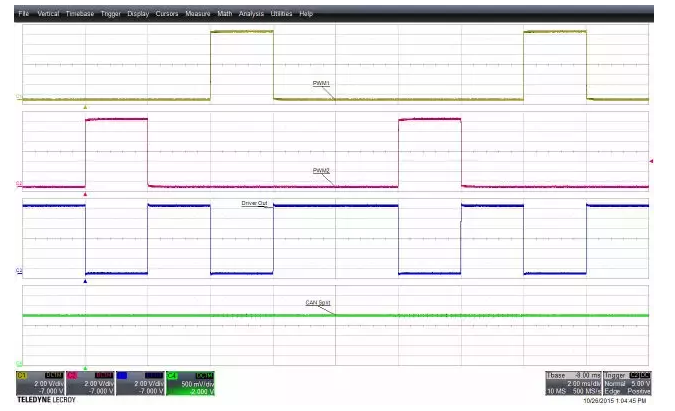Click the C2 ground level indicator
675x411 pixels.
[19, 184]
